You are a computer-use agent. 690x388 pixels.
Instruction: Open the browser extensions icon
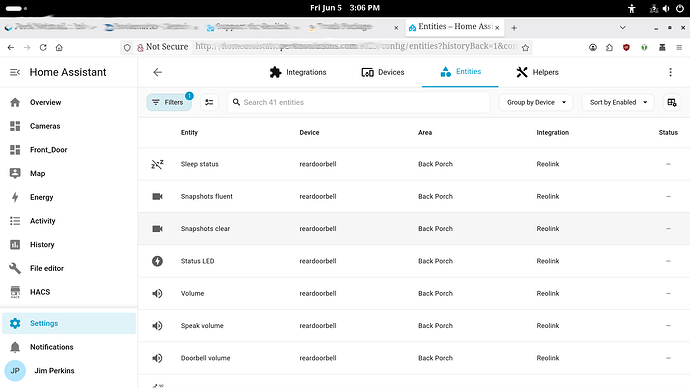[x=609, y=48]
